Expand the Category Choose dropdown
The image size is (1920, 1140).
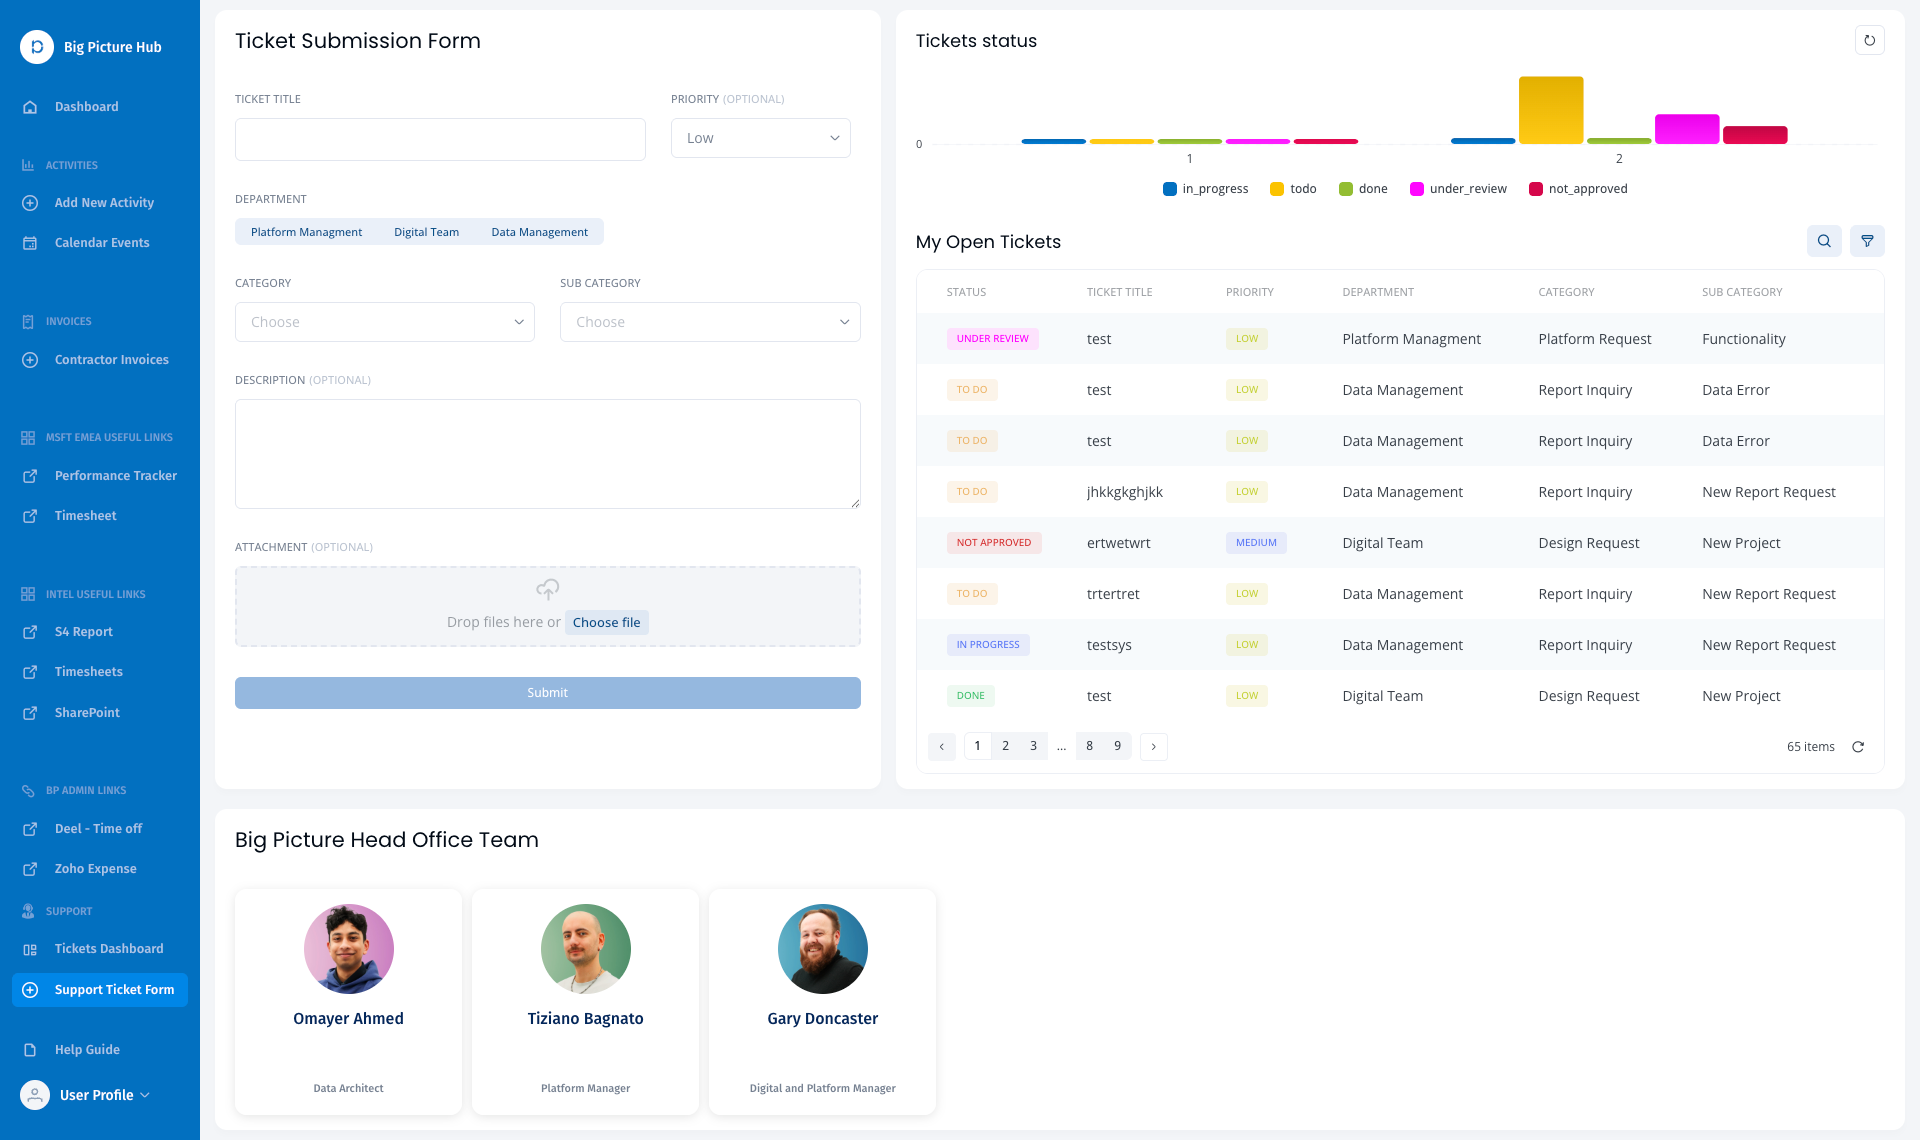[384, 322]
